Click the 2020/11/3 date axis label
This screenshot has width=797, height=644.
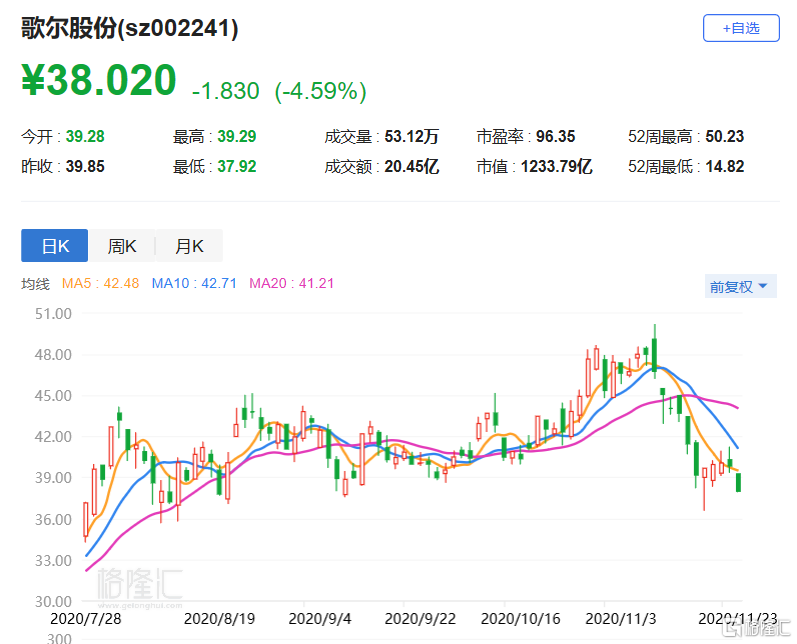(621, 619)
